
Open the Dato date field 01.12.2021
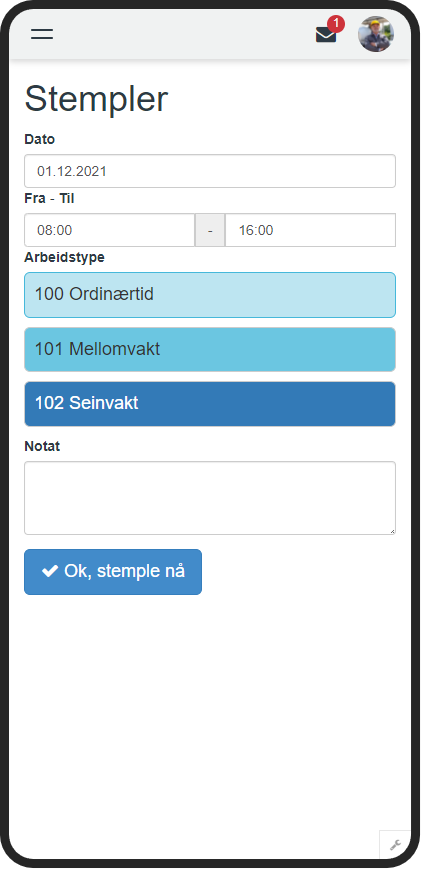point(210,171)
